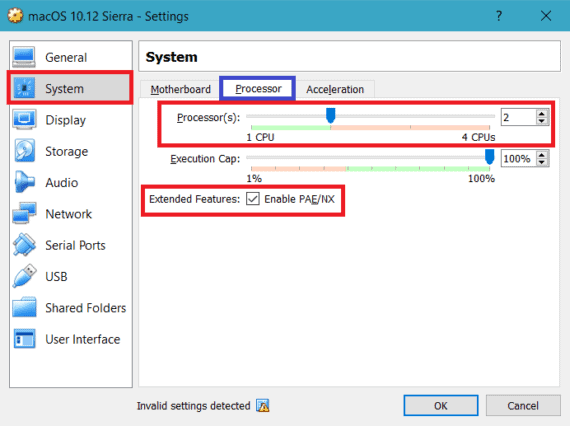Select the Serial Ports connector icon
Image resolution: width=570 pixels, height=426 pixels.
(x=24, y=245)
